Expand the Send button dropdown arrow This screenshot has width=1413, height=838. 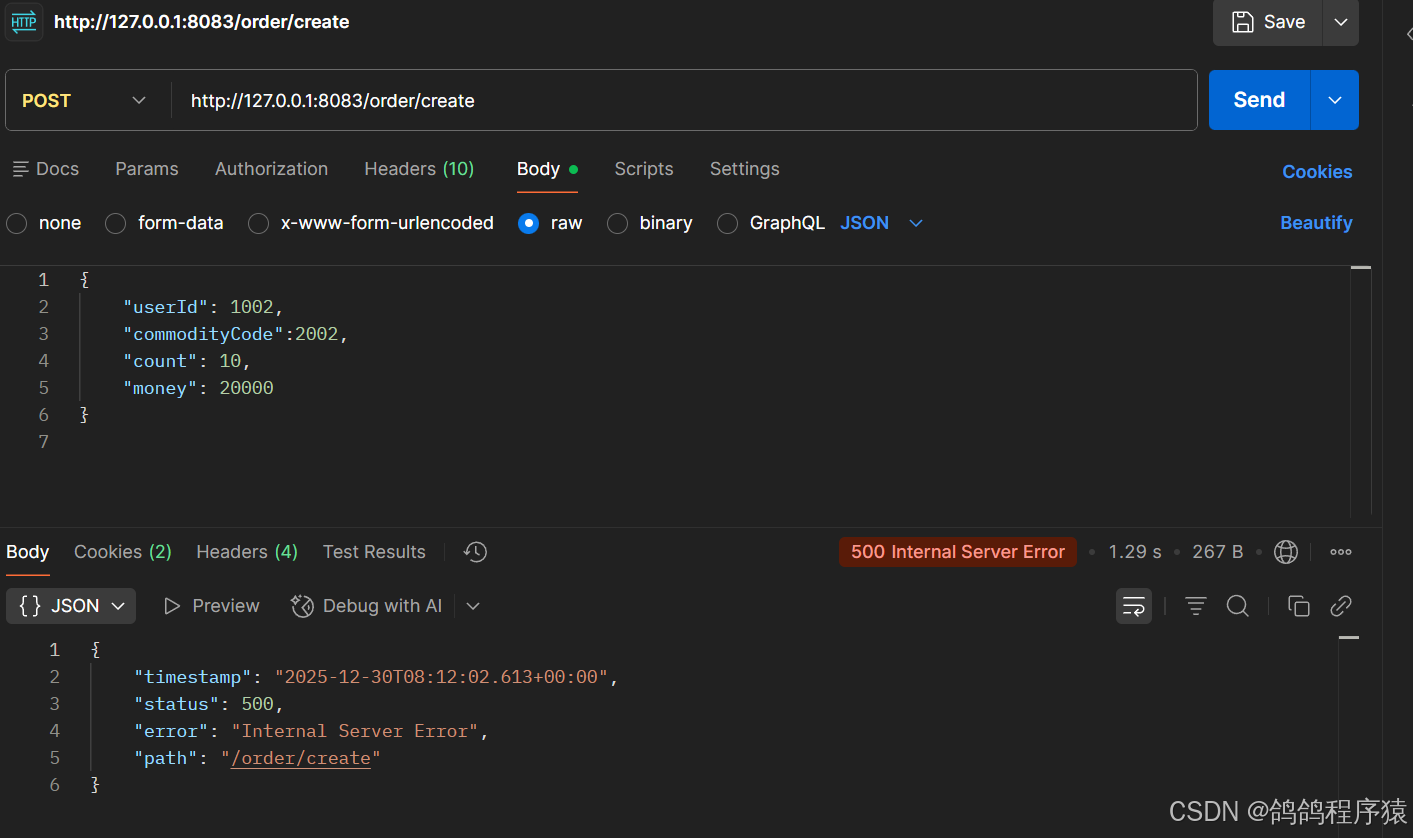[1335, 100]
